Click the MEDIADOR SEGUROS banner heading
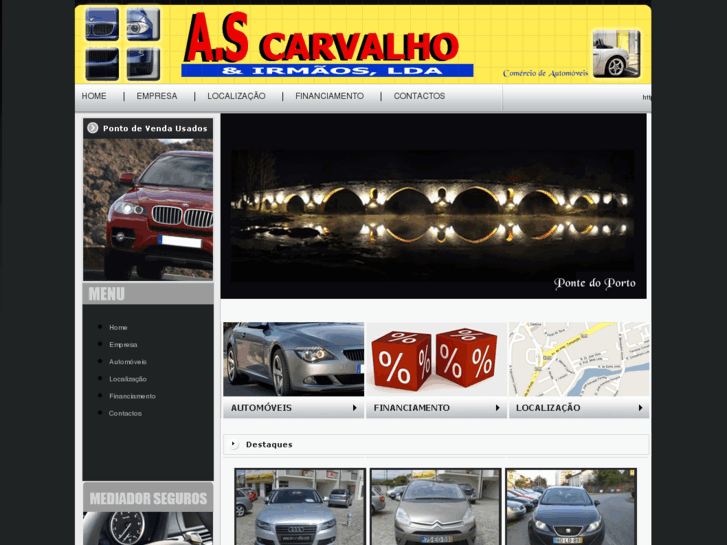Screen dimensions: 727x545 pyautogui.click(x=148, y=498)
